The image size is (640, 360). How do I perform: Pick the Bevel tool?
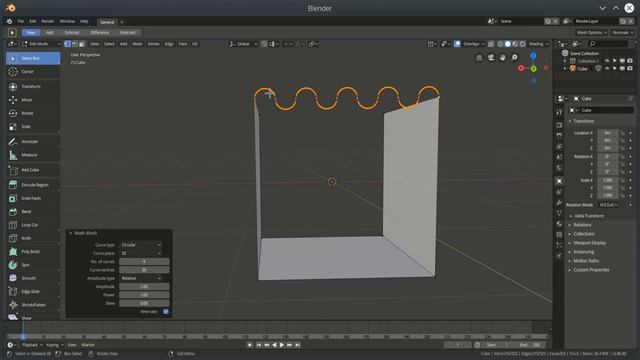point(33,212)
